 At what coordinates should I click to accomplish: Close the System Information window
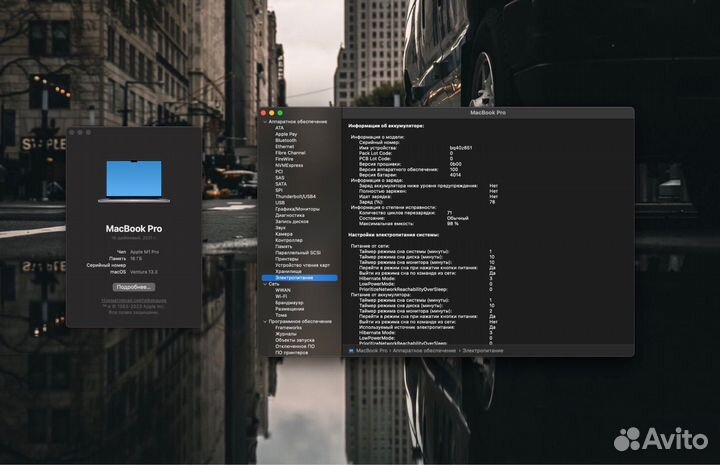[x=266, y=112]
